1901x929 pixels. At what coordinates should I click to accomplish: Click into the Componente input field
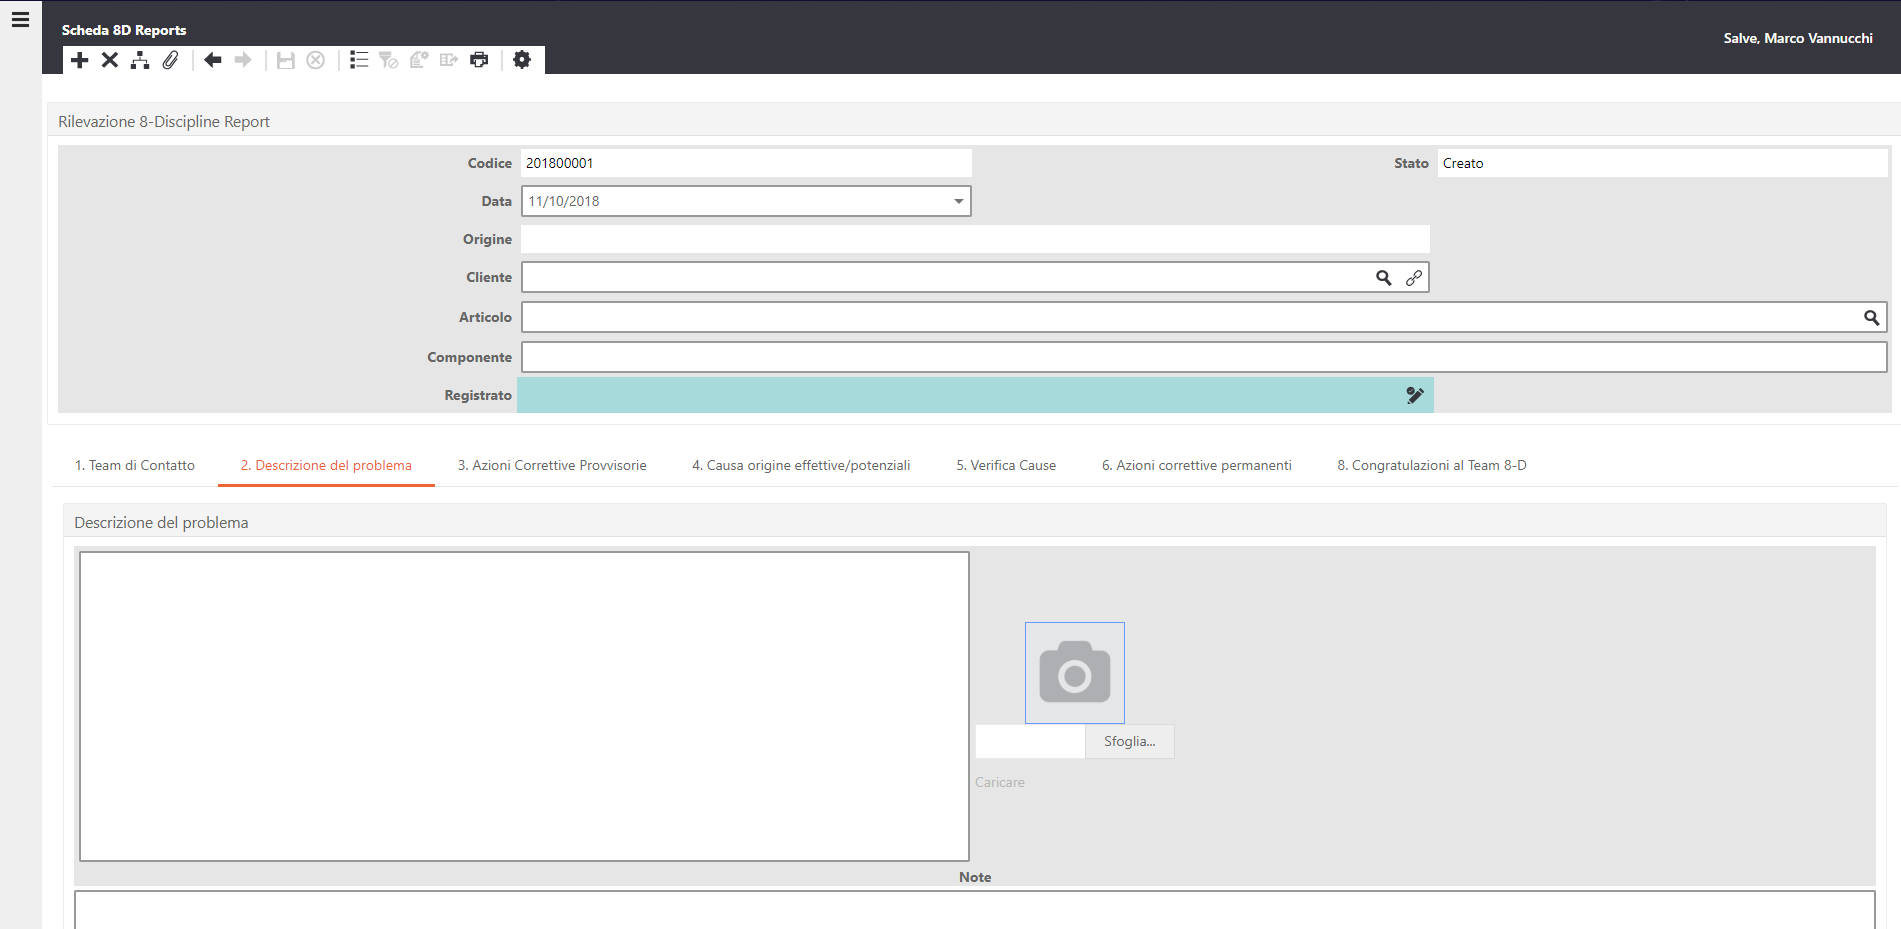tap(1203, 357)
